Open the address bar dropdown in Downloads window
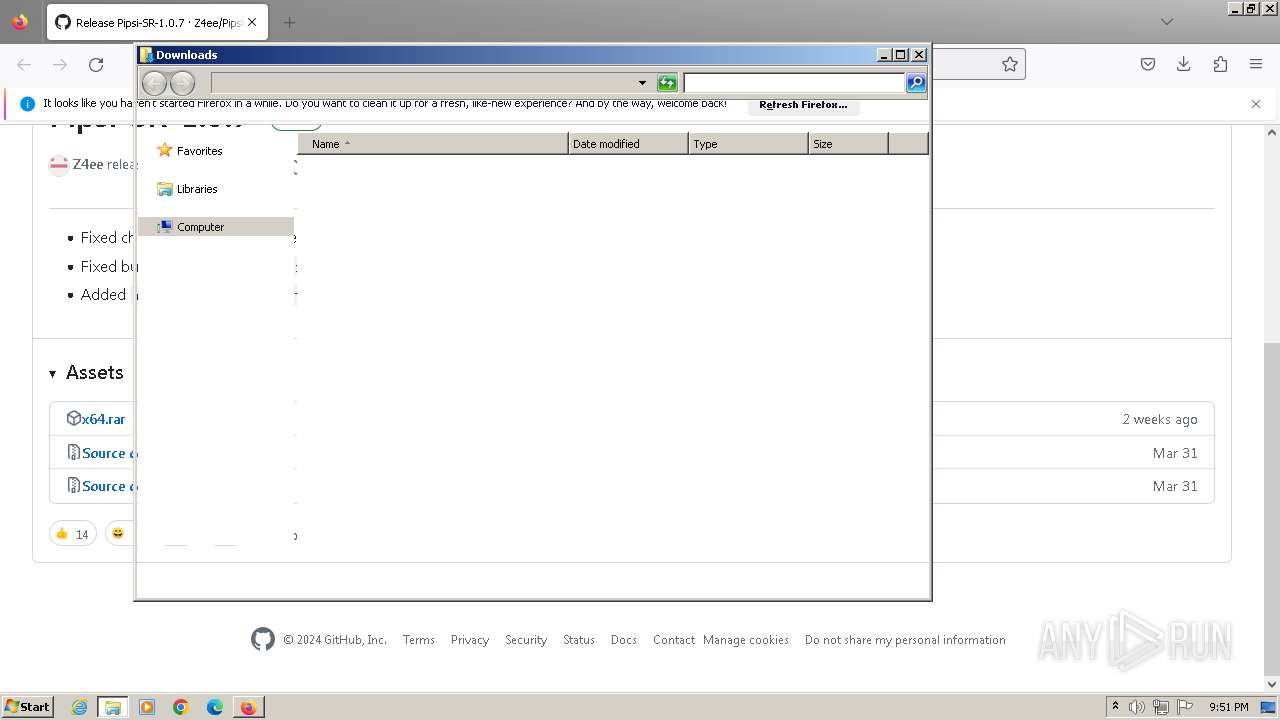The image size is (1280, 720). [642, 83]
